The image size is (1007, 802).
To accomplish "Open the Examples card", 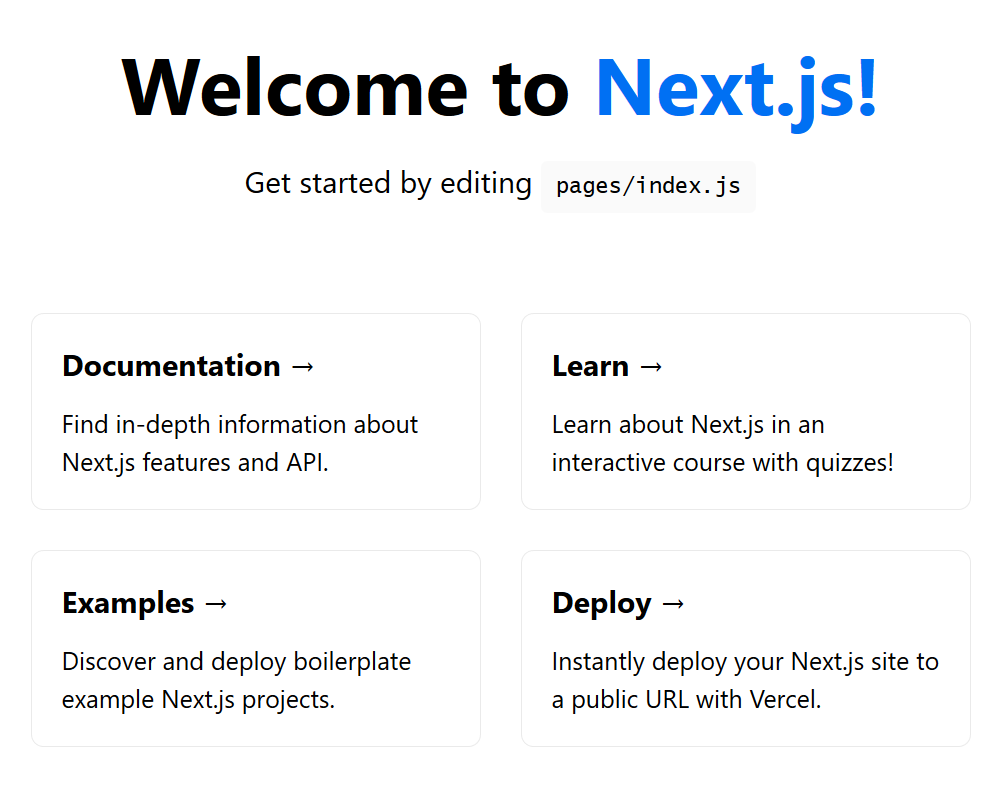I will pyautogui.click(x=256, y=648).
